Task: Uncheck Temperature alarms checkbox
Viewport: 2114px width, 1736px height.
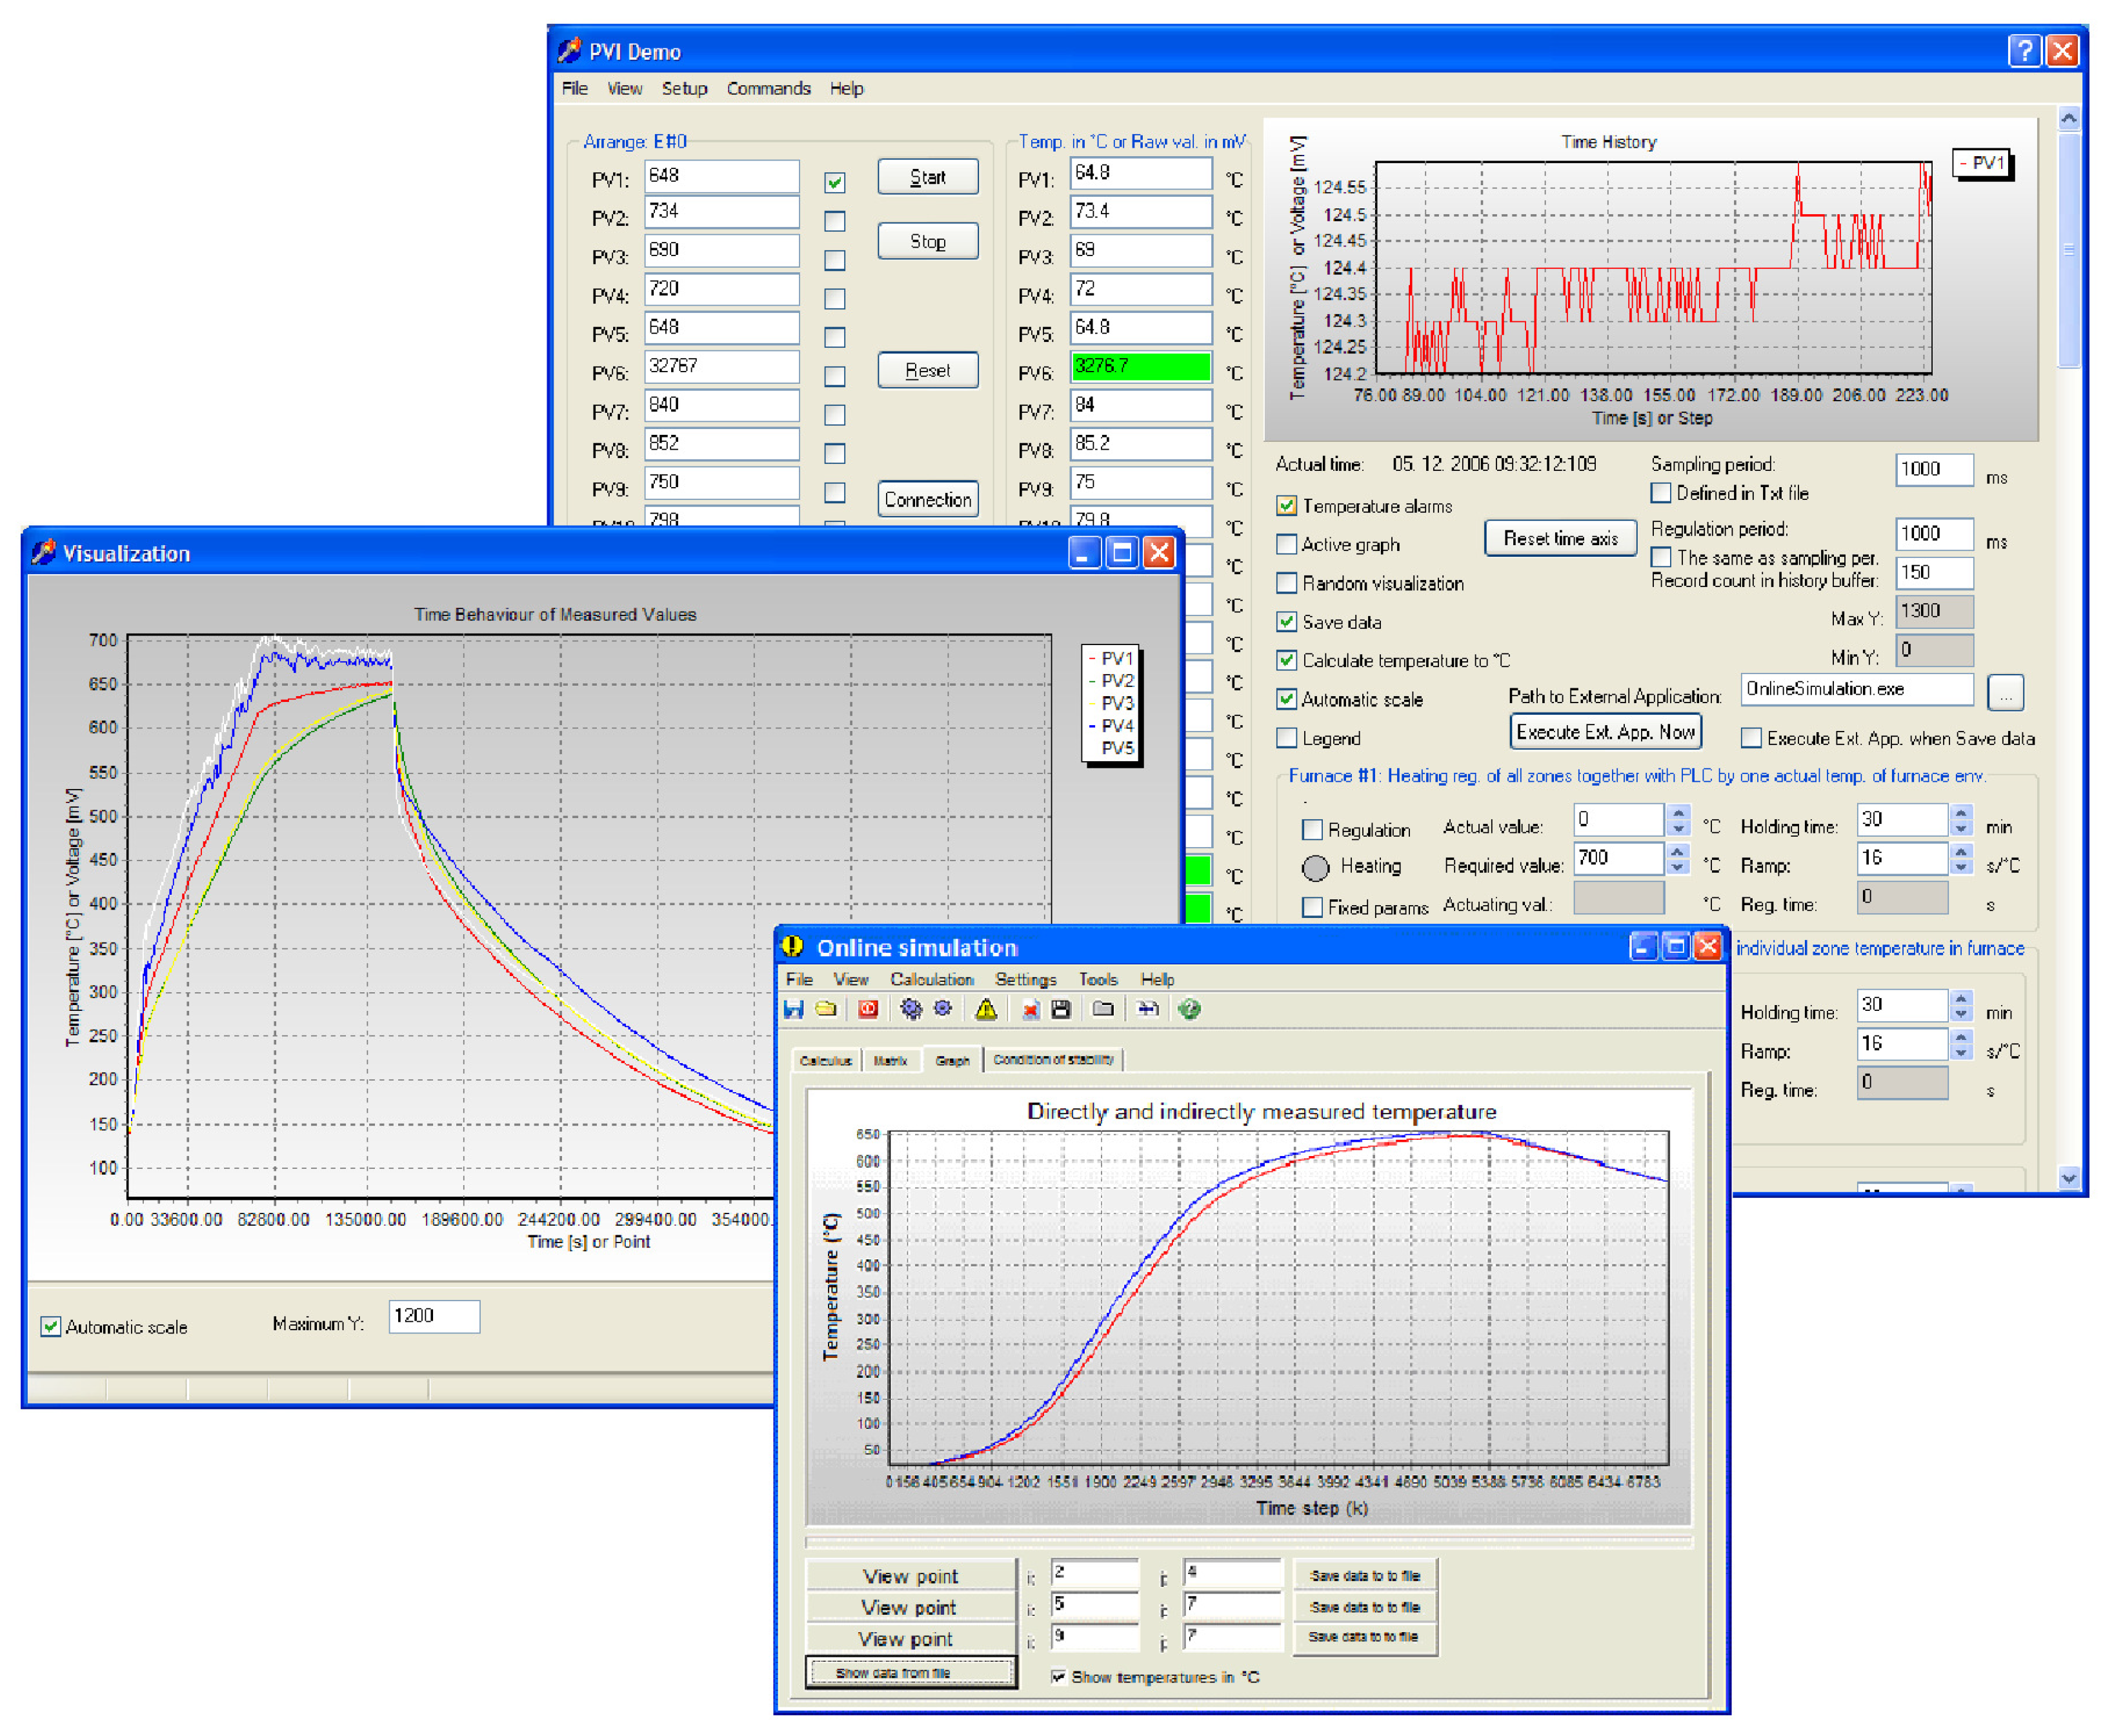Action: [x=1287, y=506]
